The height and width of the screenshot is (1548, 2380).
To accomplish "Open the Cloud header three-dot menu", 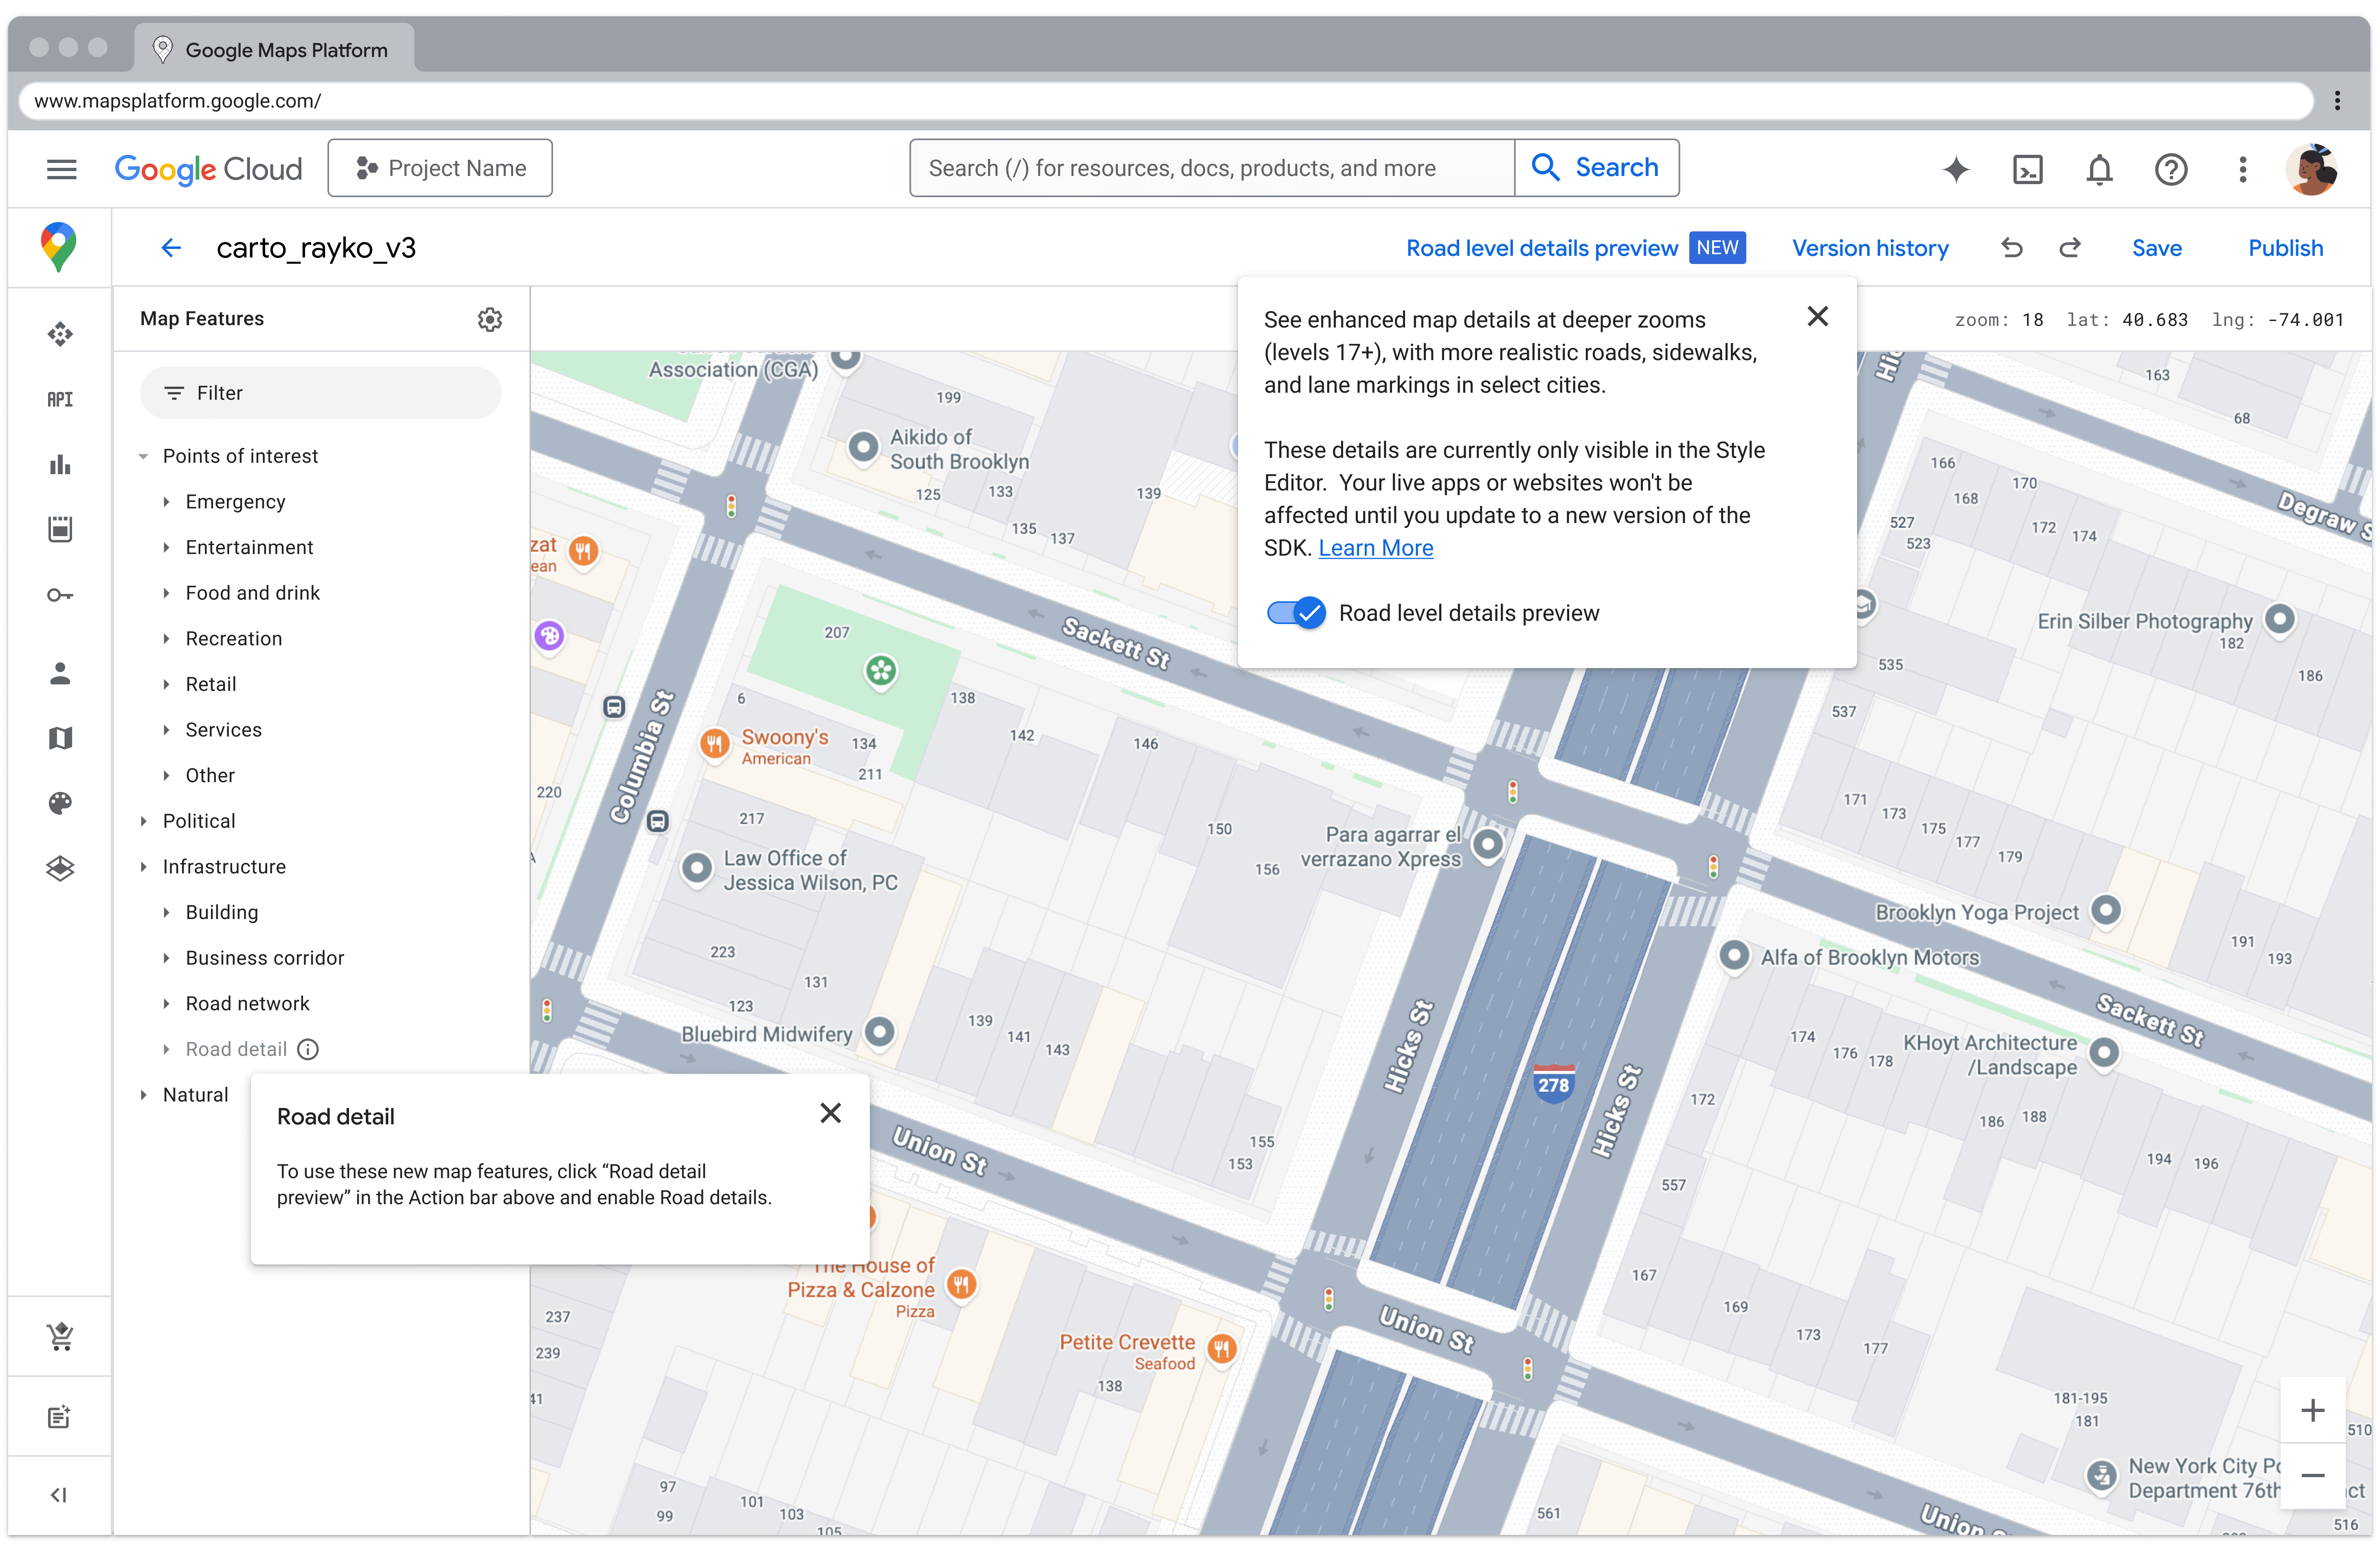I will 2243,169.
